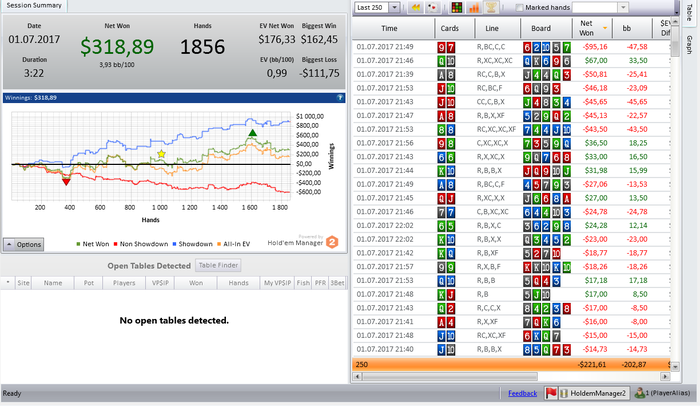Image resolution: width=700 pixels, height=406 pixels.
Task: Select the hand with line C,XC,XC,X
Action: 511,143
